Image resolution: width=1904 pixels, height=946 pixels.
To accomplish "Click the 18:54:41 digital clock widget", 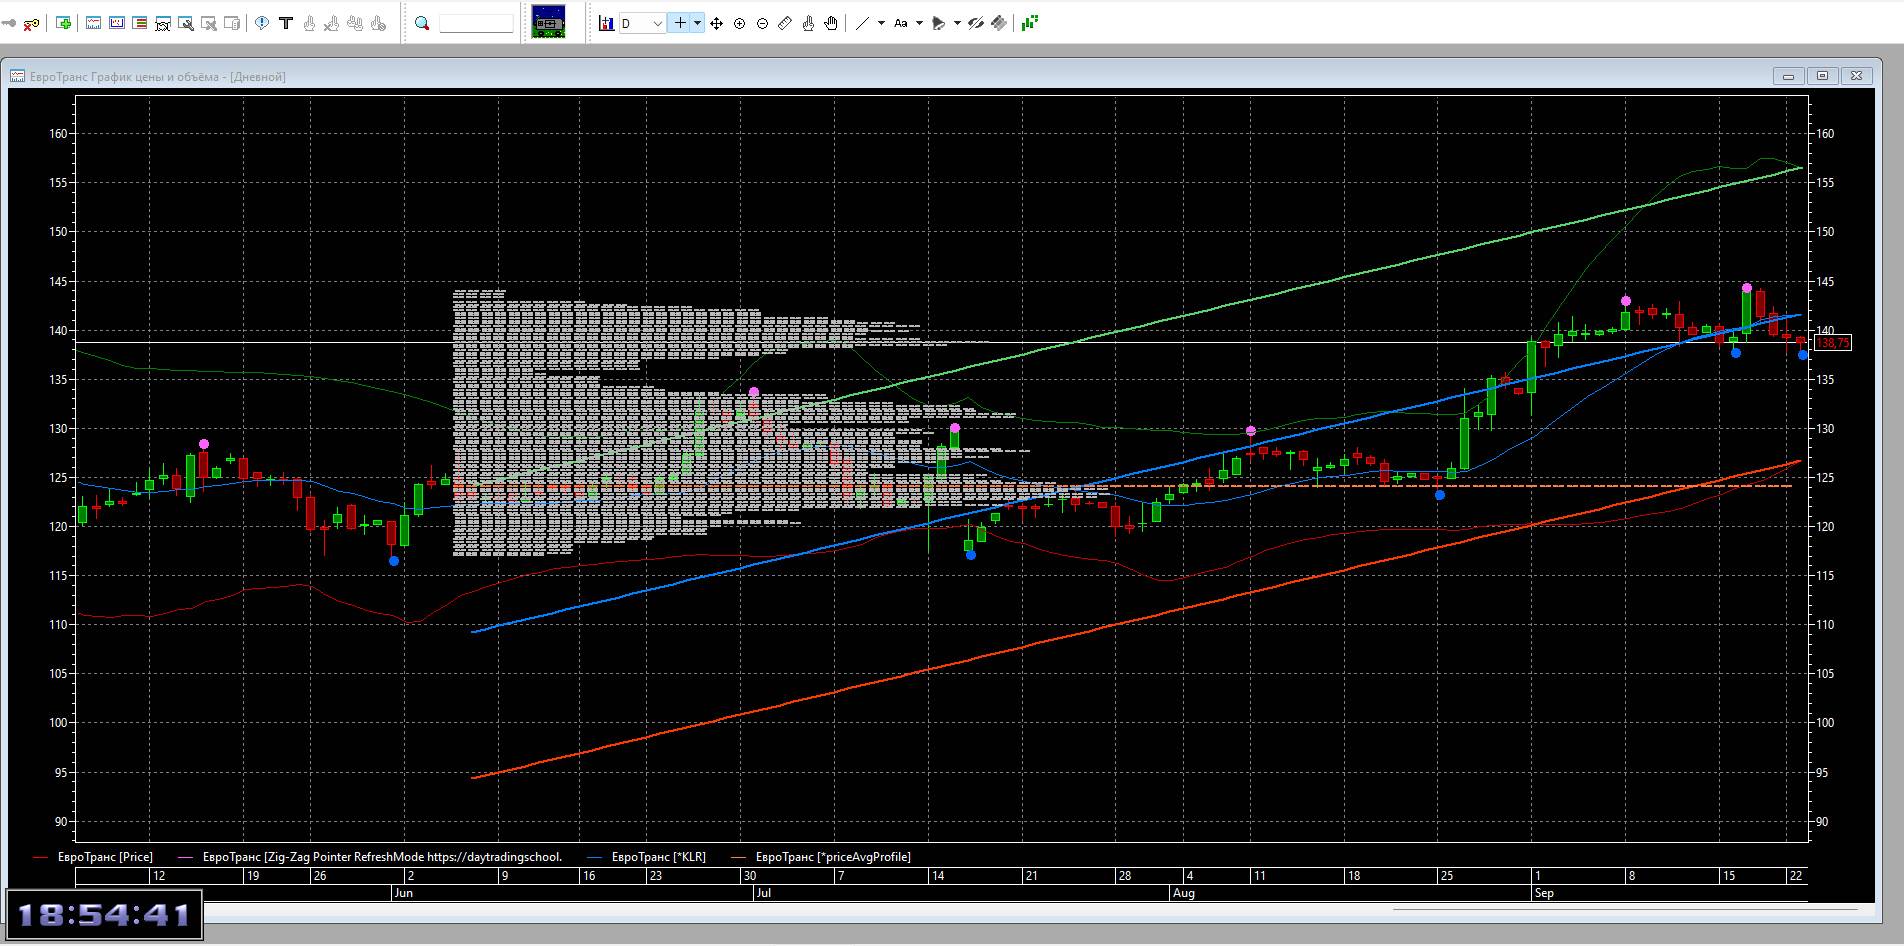I will [104, 915].
